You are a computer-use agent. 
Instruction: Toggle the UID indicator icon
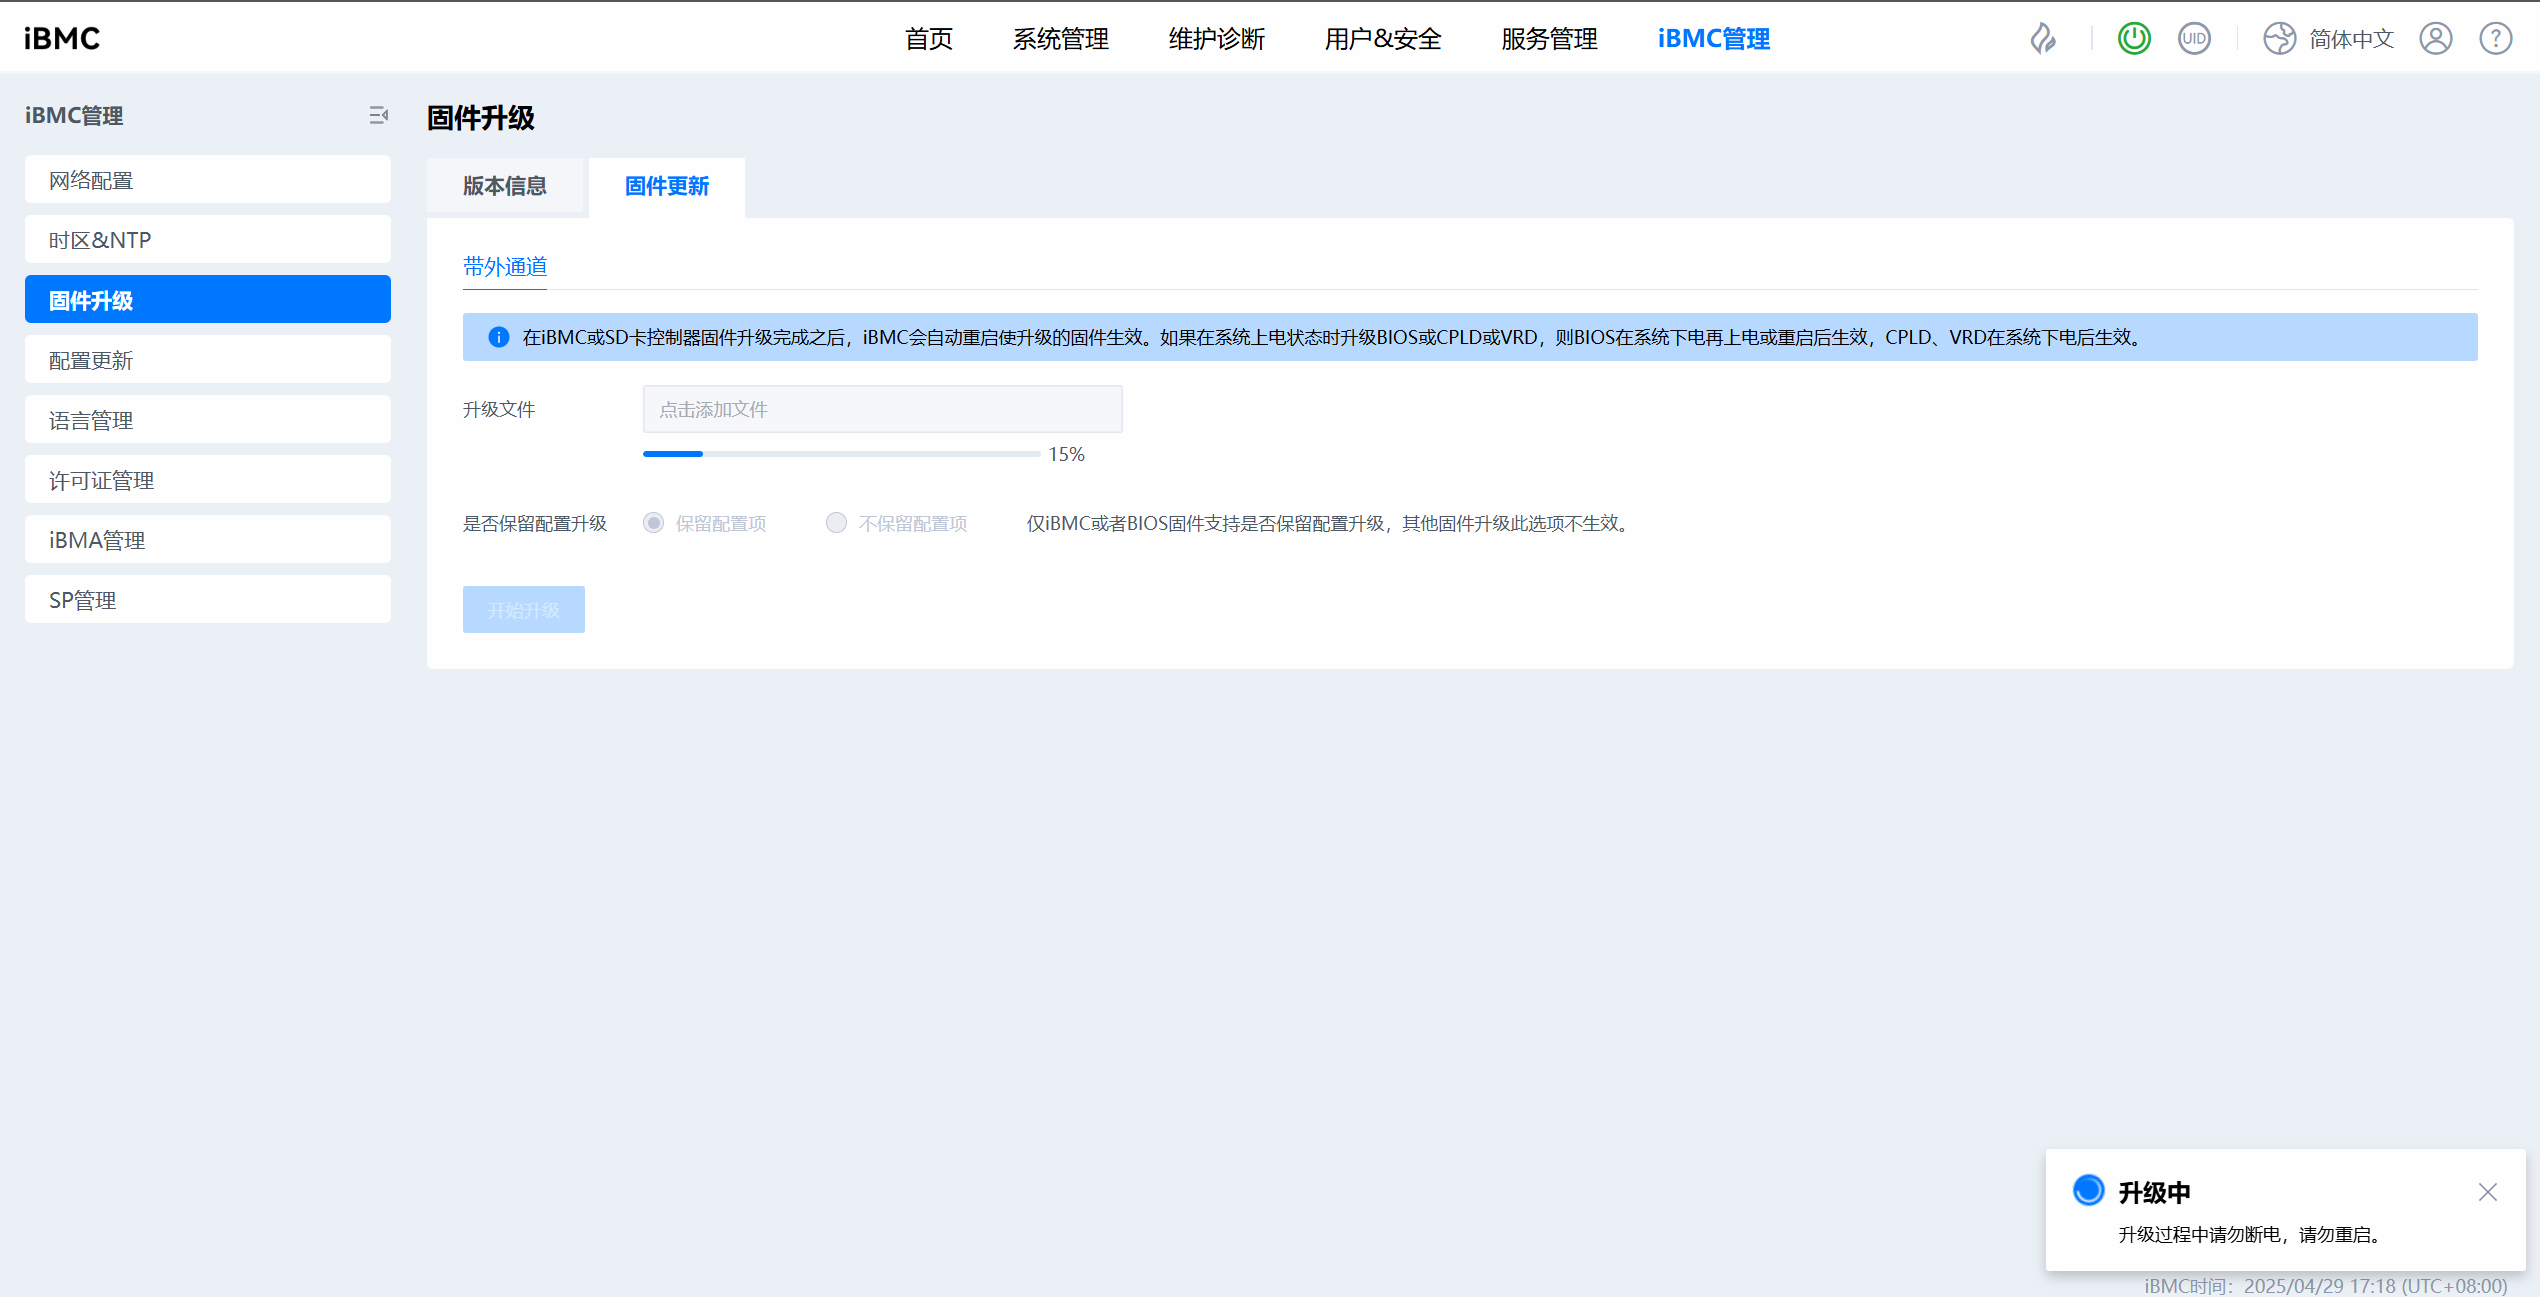pos(2194,39)
